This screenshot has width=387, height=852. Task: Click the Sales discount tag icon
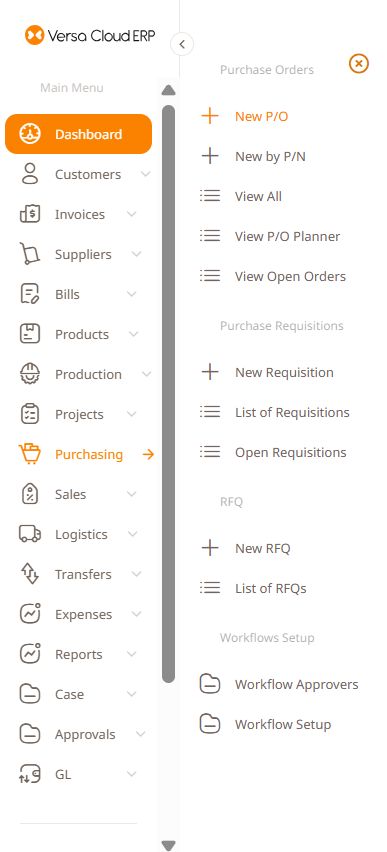coord(30,494)
